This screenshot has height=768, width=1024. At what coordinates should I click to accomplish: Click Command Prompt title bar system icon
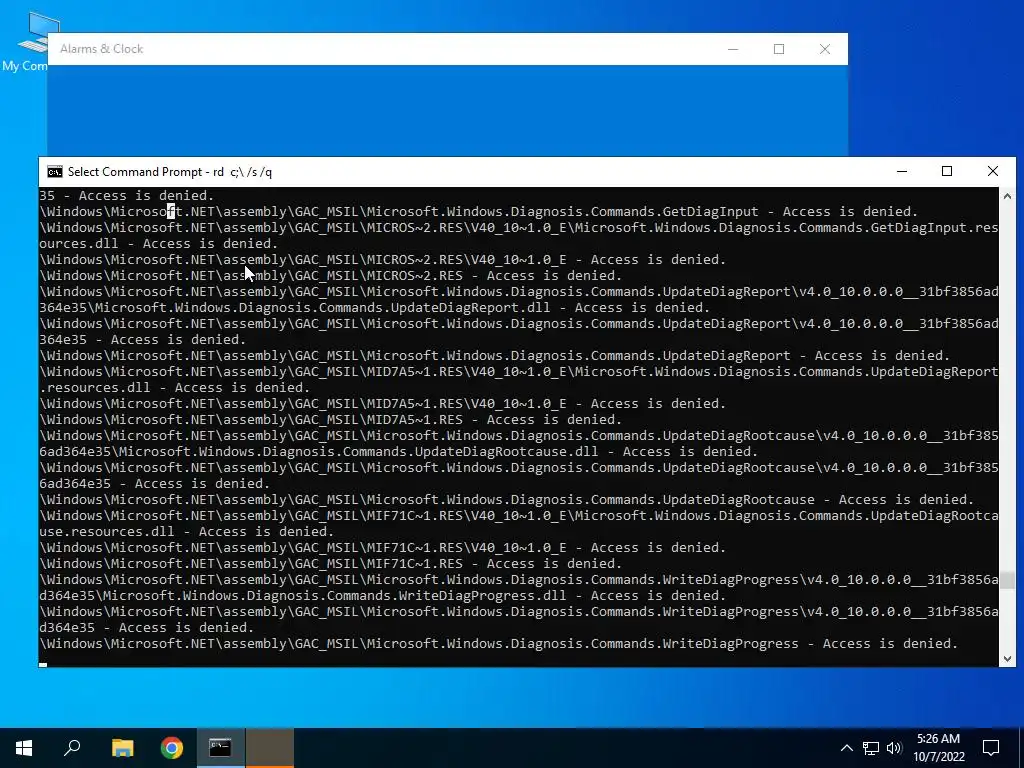click(55, 172)
